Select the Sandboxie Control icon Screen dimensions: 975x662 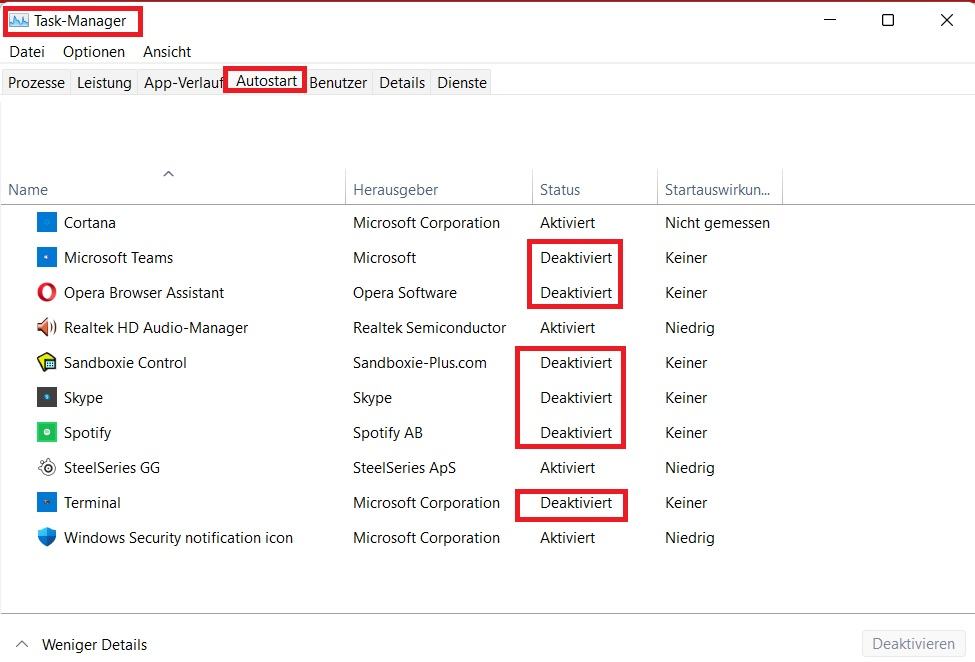47,362
